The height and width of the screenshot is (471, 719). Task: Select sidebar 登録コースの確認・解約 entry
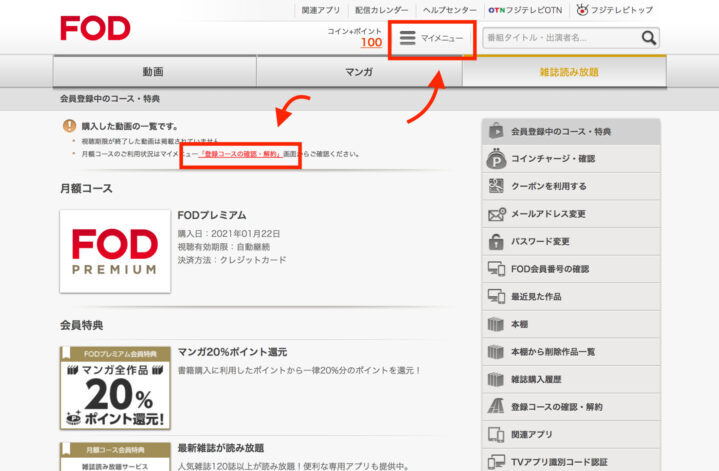[571, 407]
